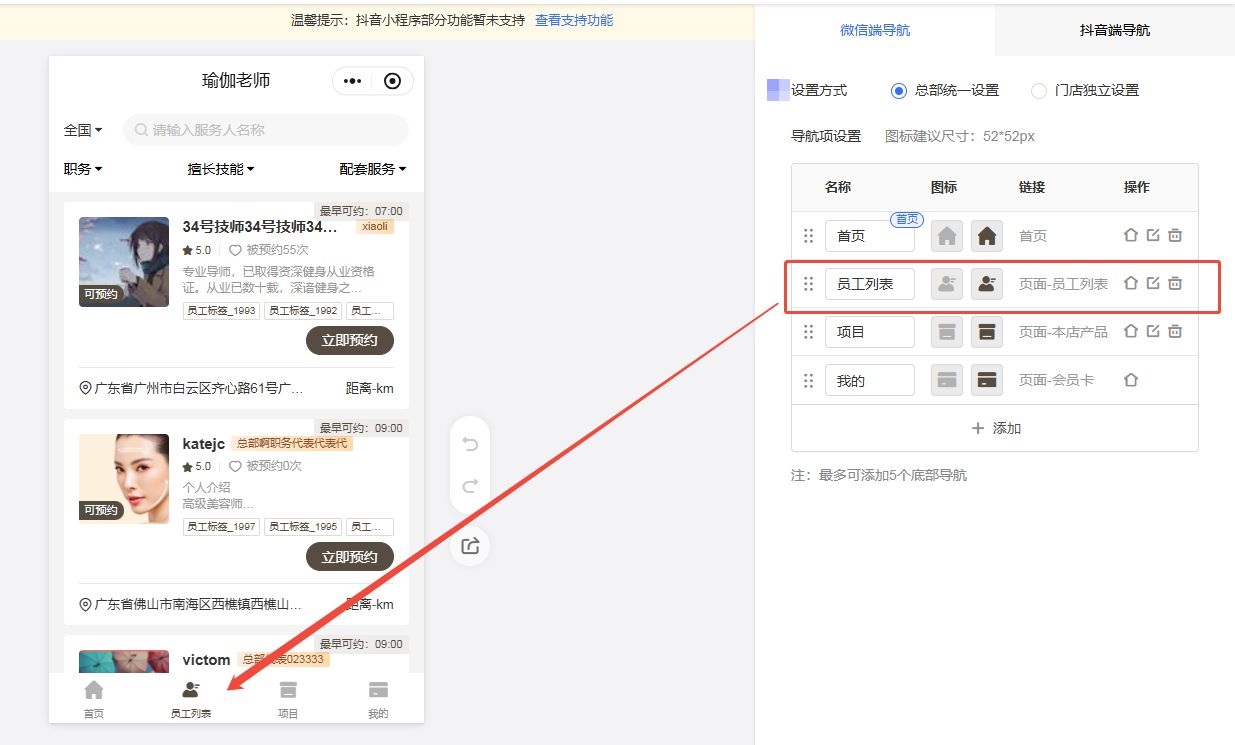Switch to 抖音端导航 tab
The image size is (1235, 745).
1115,30
